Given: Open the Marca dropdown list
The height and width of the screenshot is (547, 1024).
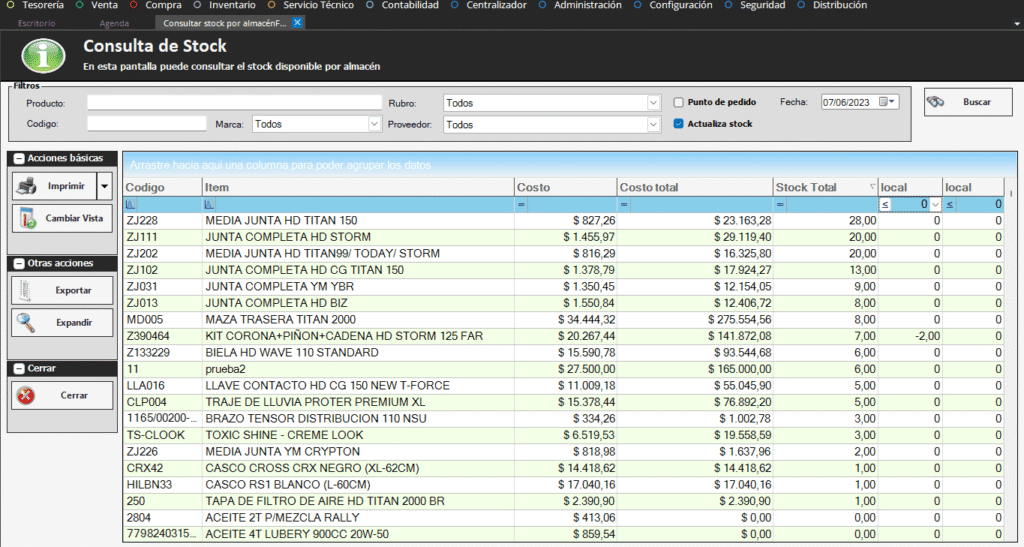Looking at the screenshot, I should click(375, 125).
